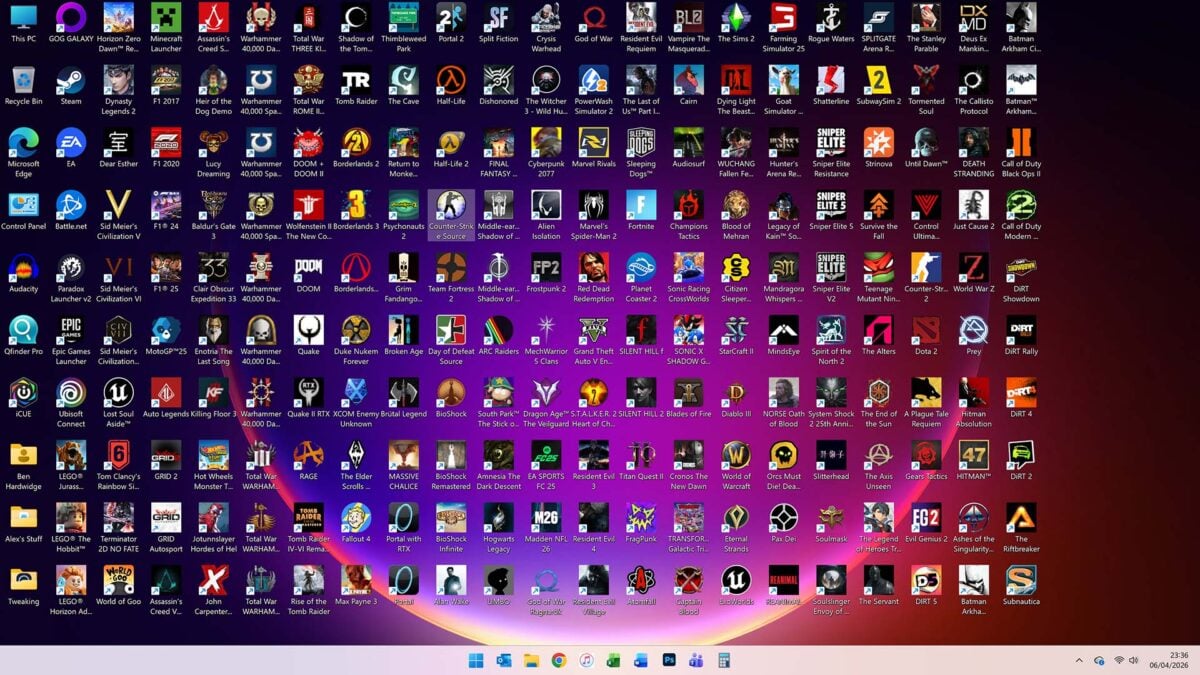Open Microsoft Teams from the taskbar

696,660
